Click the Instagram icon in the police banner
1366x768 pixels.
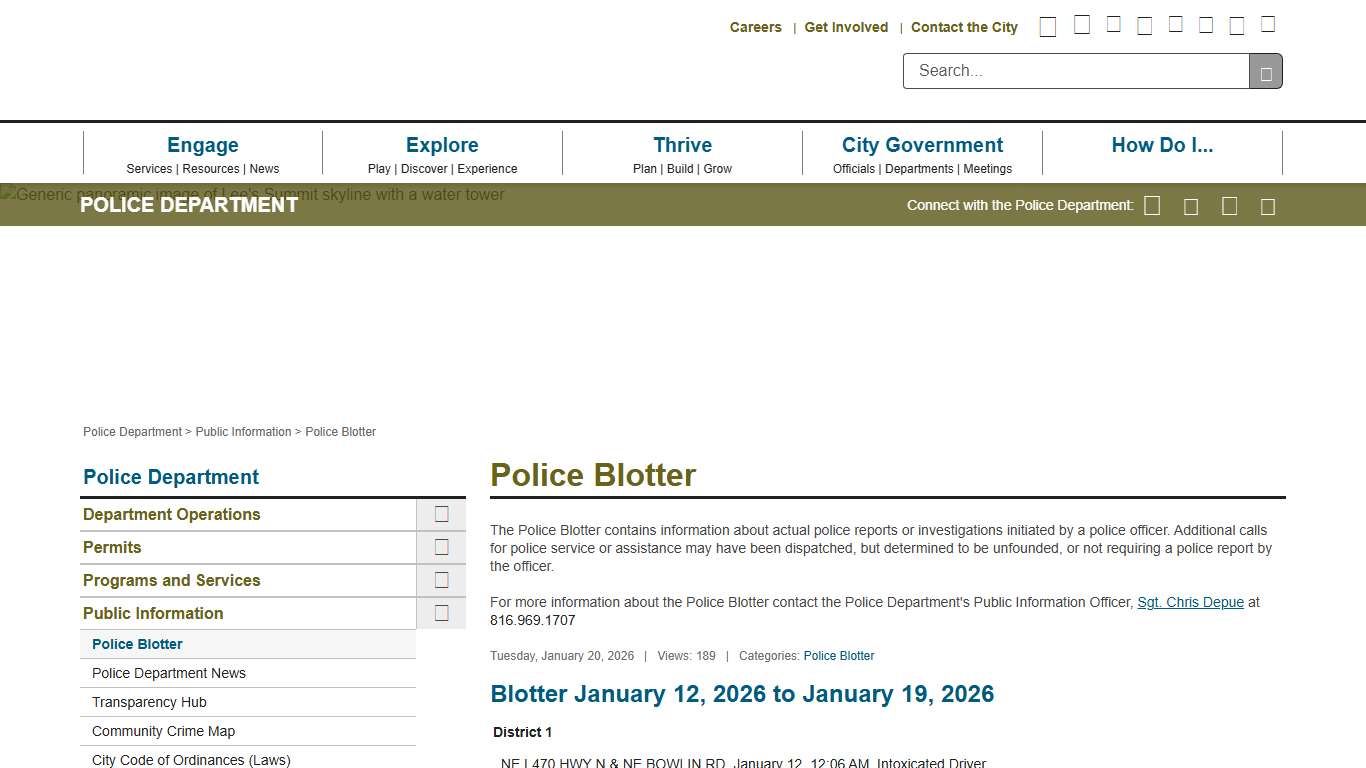click(x=1229, y=205)
